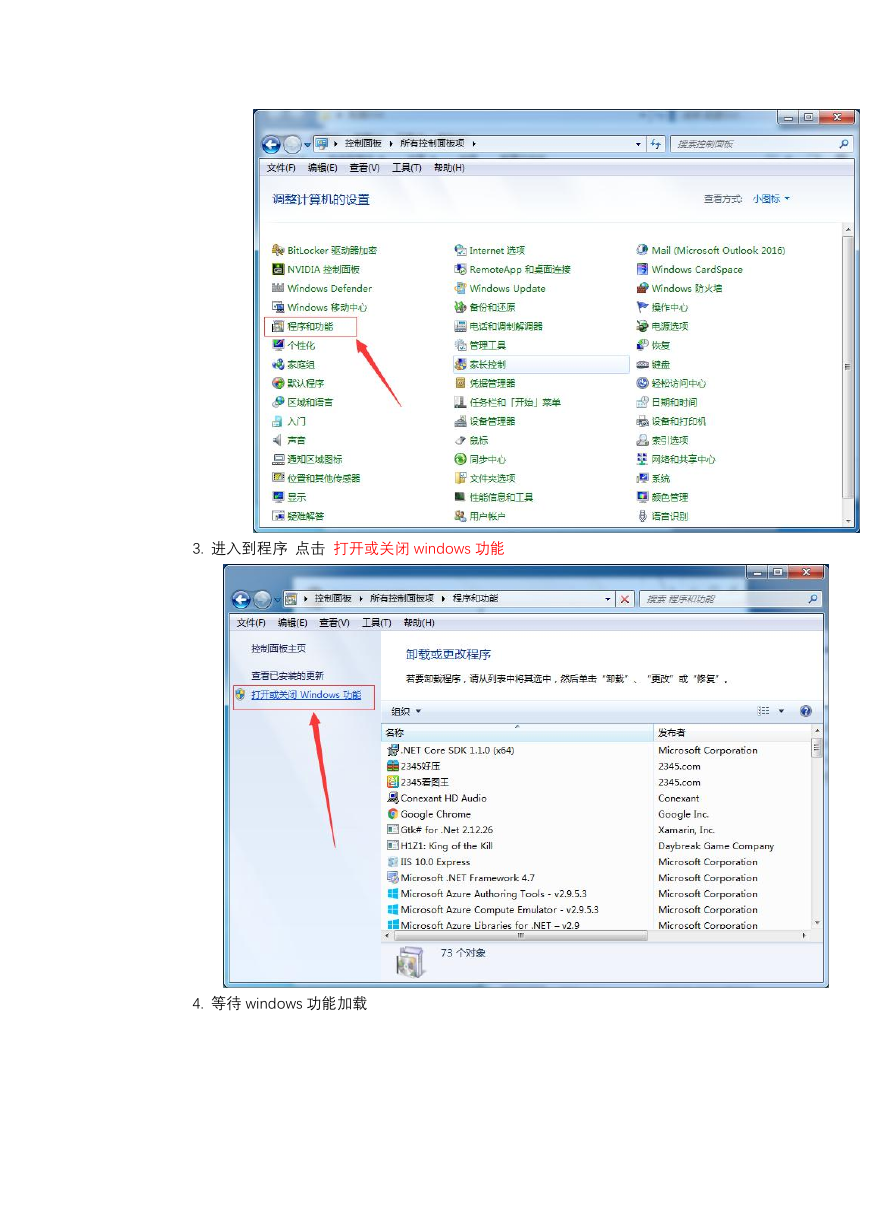Open 查看已安装的更新 link
869x1228 pixels.
click(x=287, y=676)
